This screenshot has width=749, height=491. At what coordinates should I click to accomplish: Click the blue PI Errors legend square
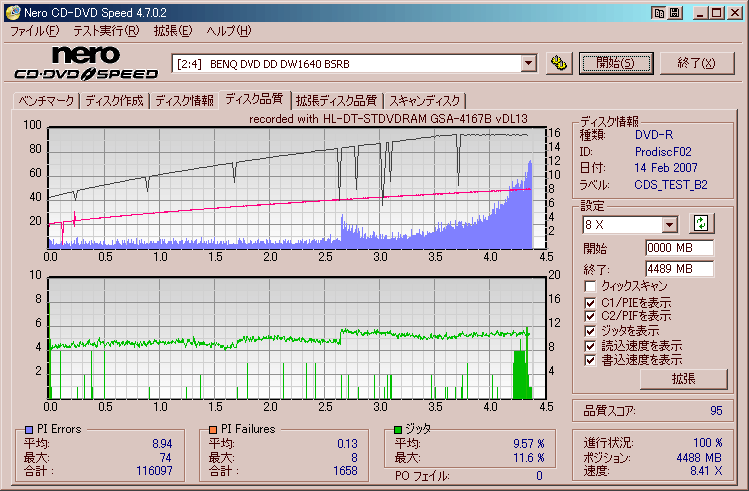pyautogui.click(x=29, y=429)
